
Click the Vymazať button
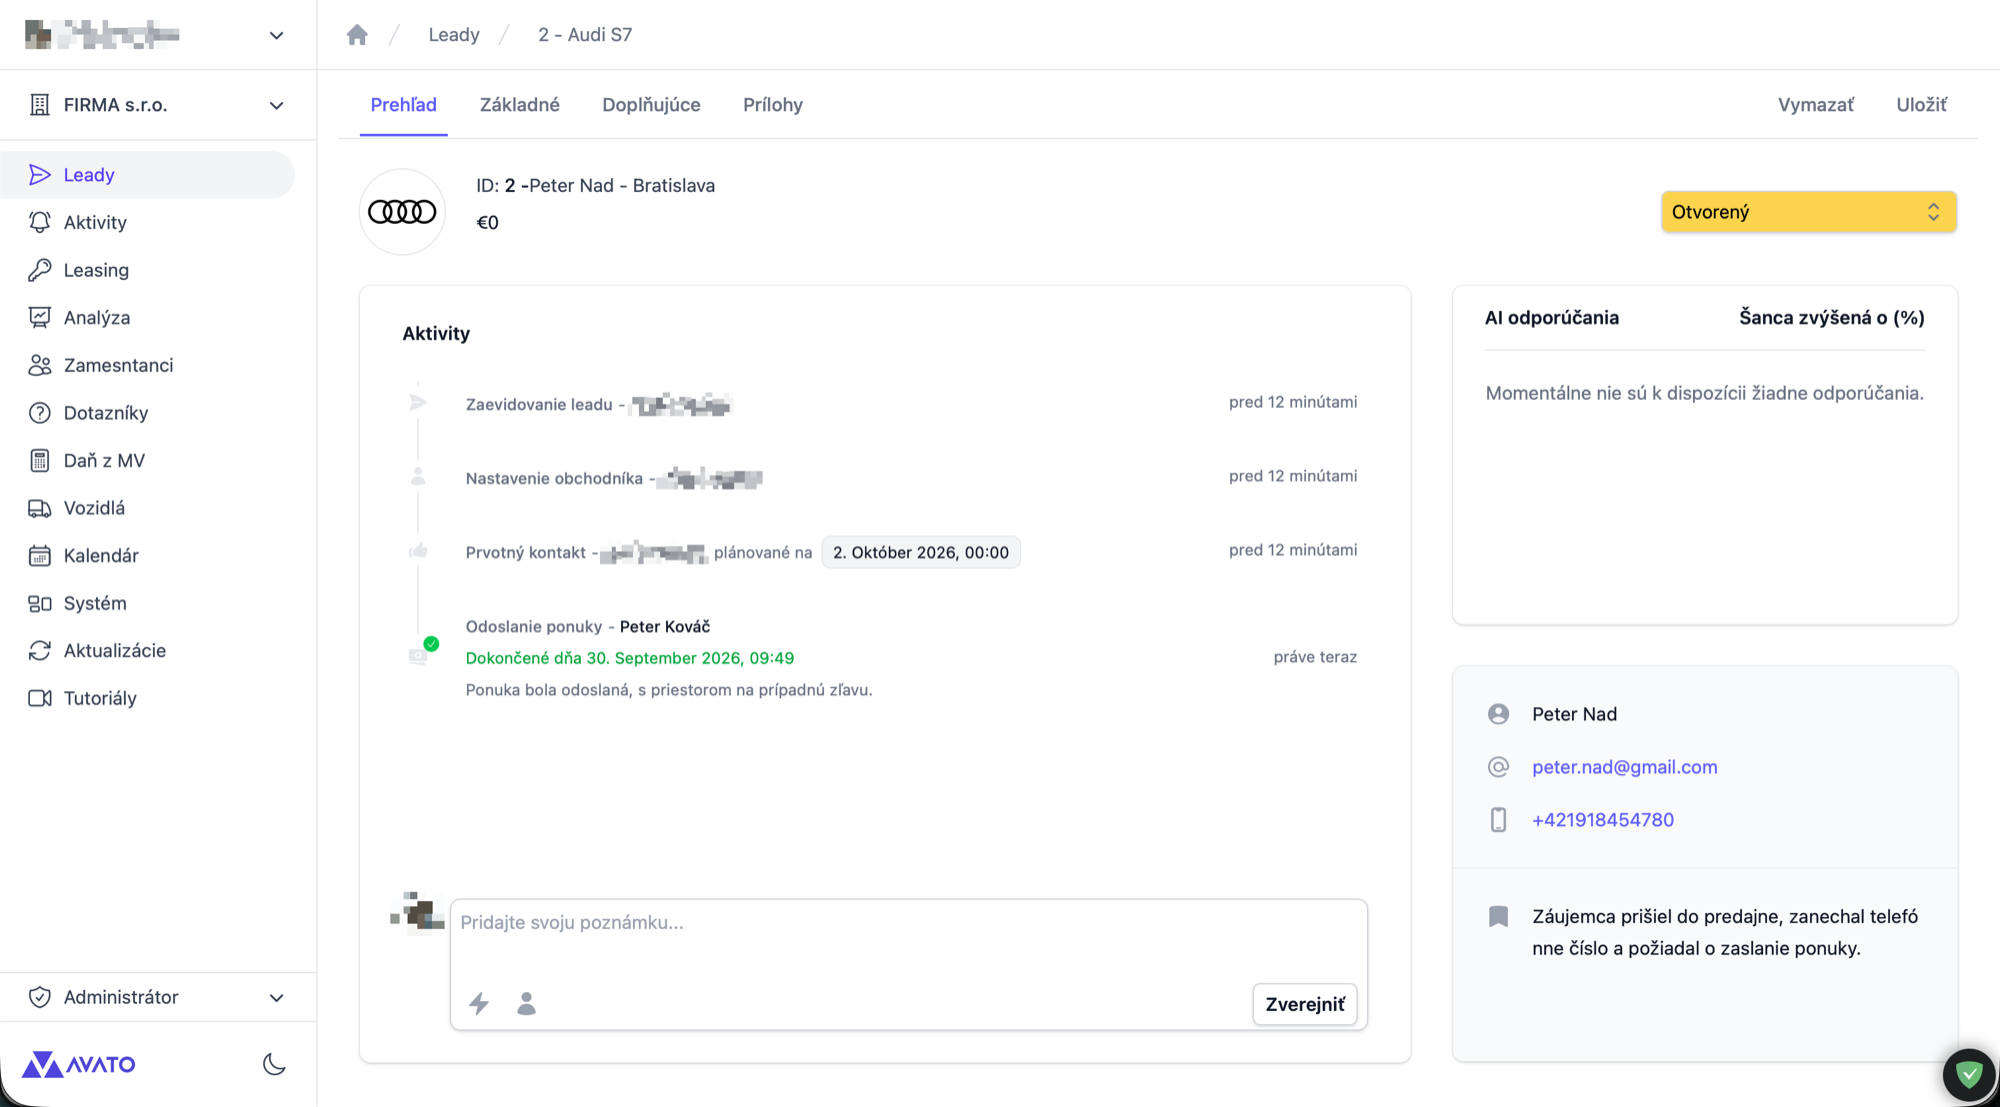[x=1815, y=105]
